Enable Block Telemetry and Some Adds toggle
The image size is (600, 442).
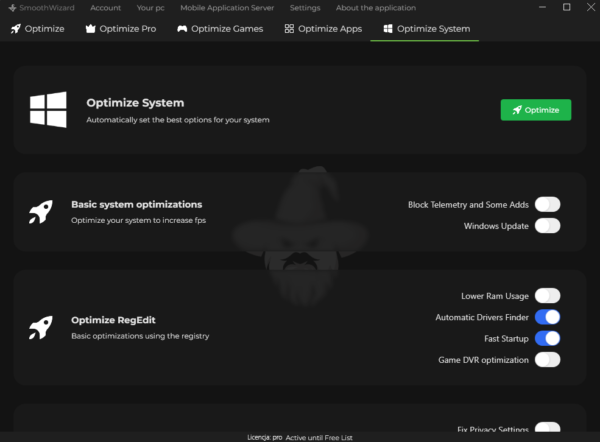coord(547,204)
